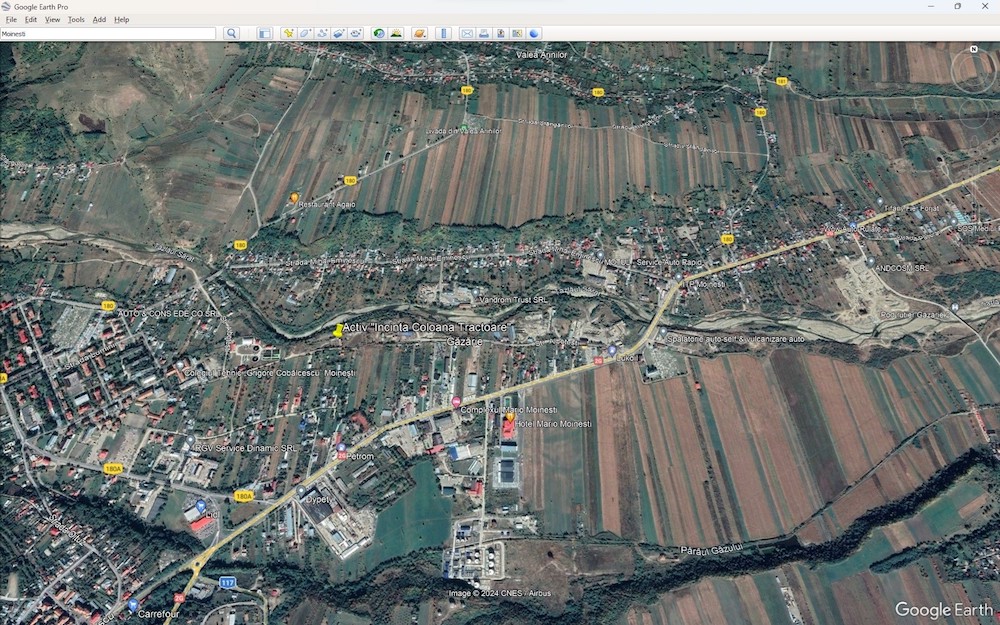Screen dimensions: 1000x625
Task: Click the Hotel Mario Moinesti map label
Action: 551,424
